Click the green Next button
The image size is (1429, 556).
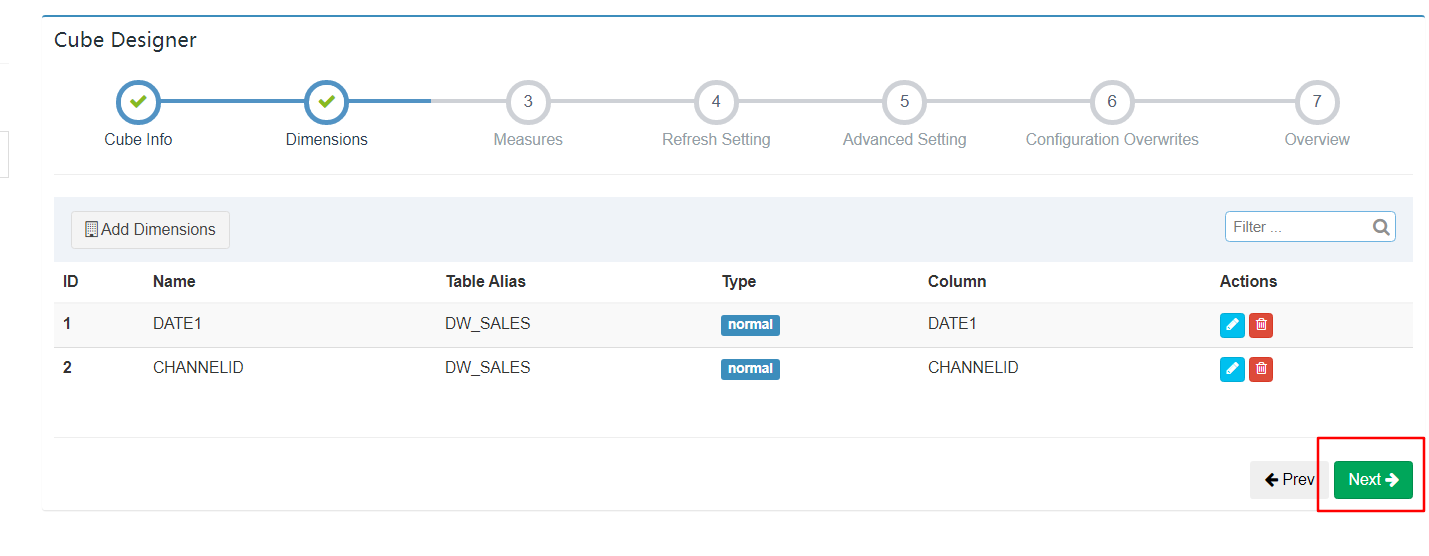point(1373,480)
